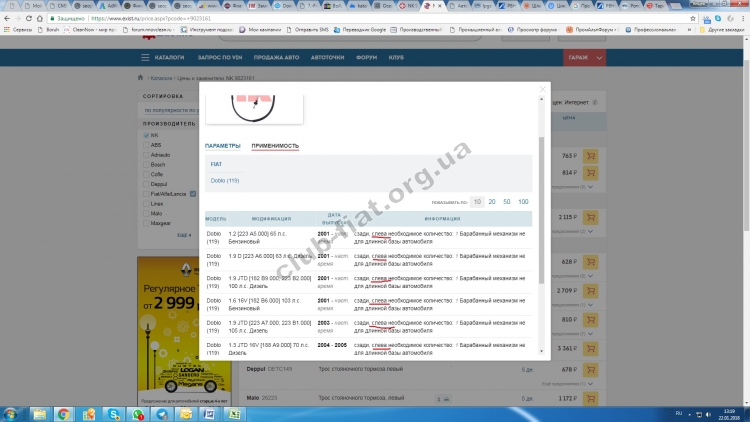Screen dimensions: 750x422
Task: Expand more offers under 814 ₽ item
Action: 587,187
